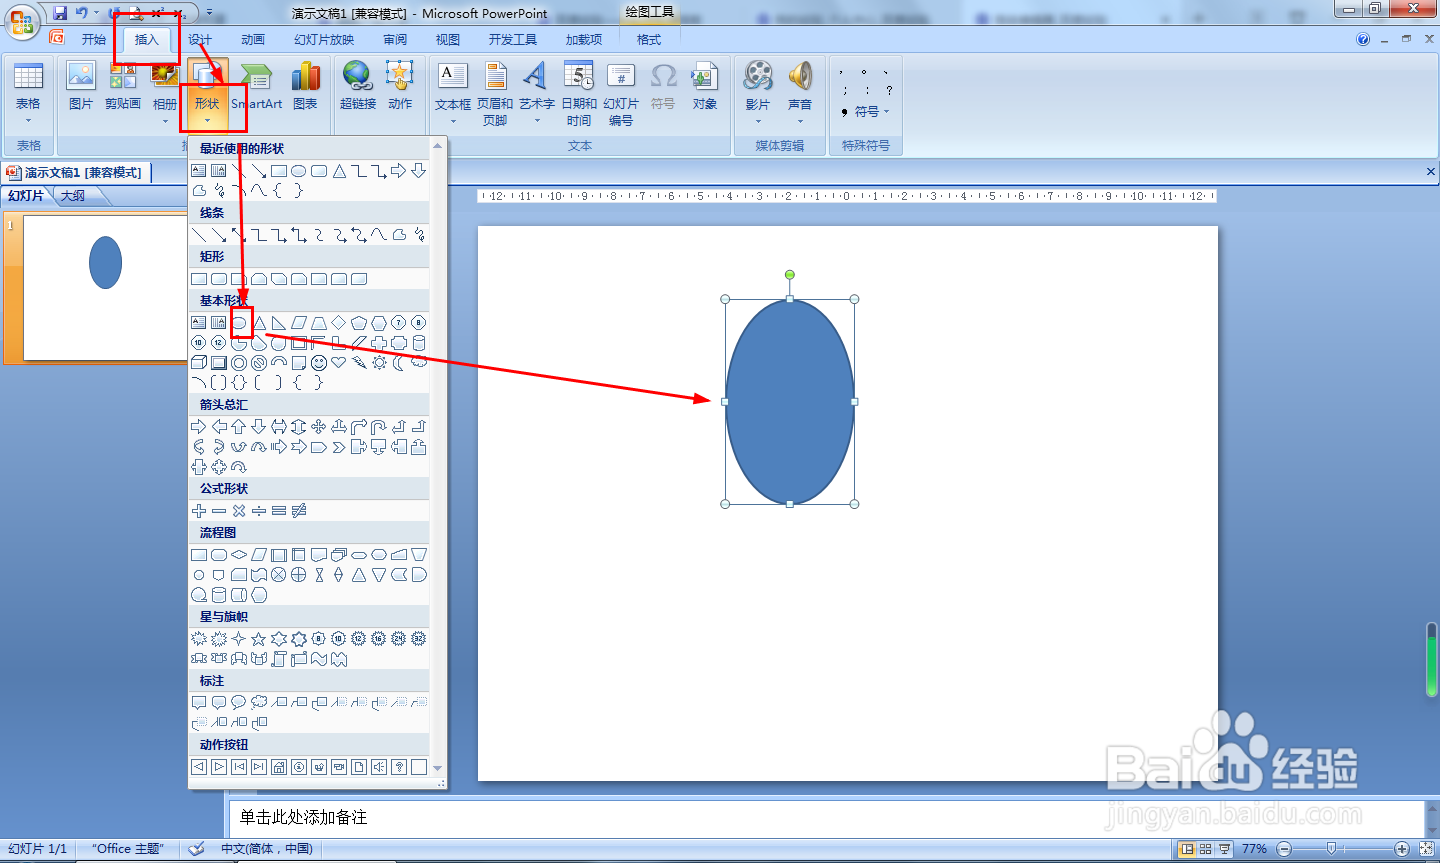
Task: Insert 幻灯片编号 slide number
Action: [x=621, y=93]
